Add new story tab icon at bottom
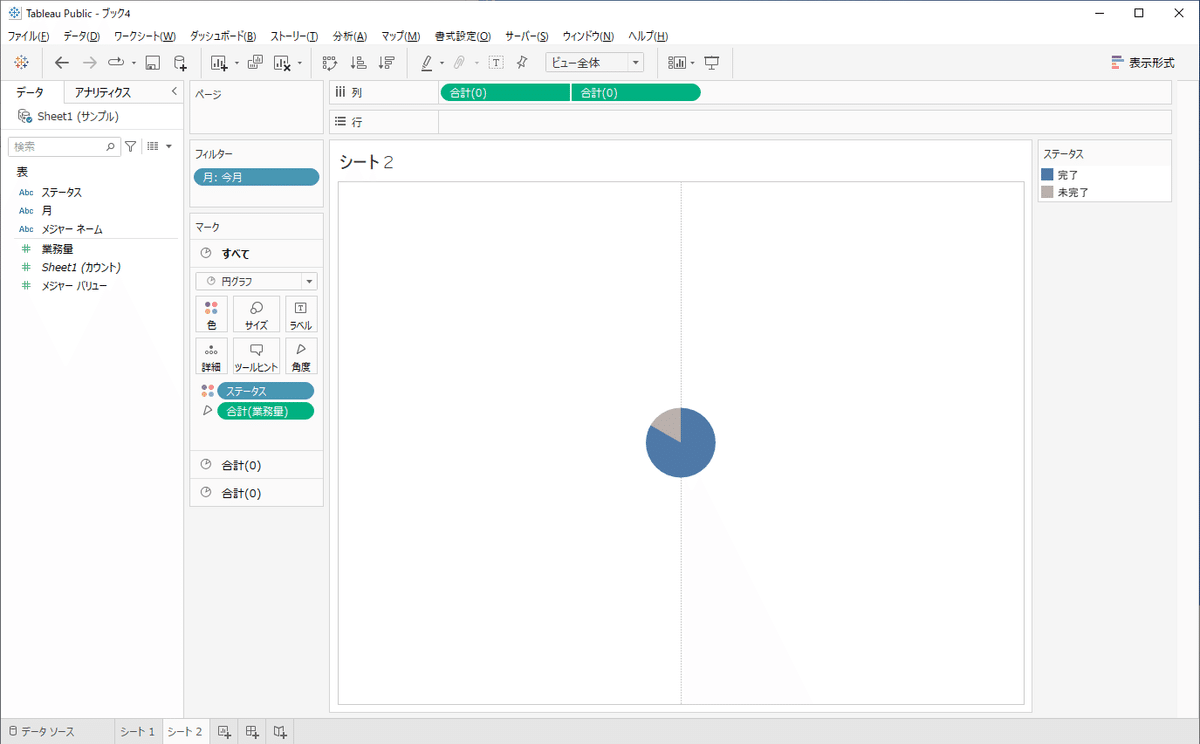1200x744 pixels. tap(281, 732)
